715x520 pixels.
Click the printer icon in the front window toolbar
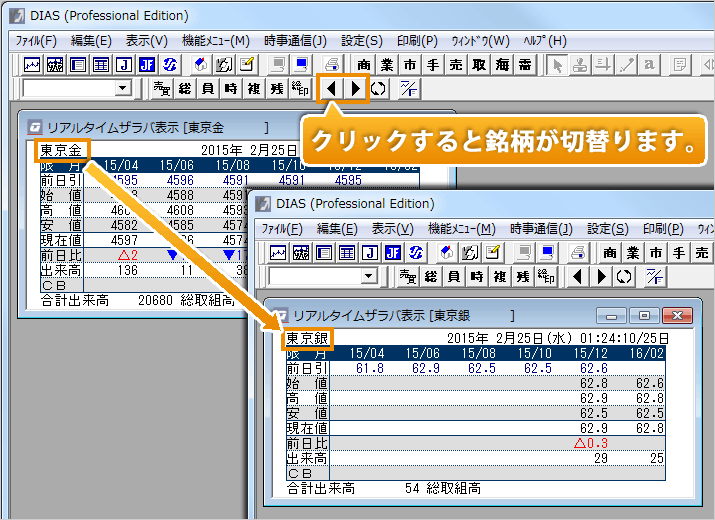click(x=580, y=252)
